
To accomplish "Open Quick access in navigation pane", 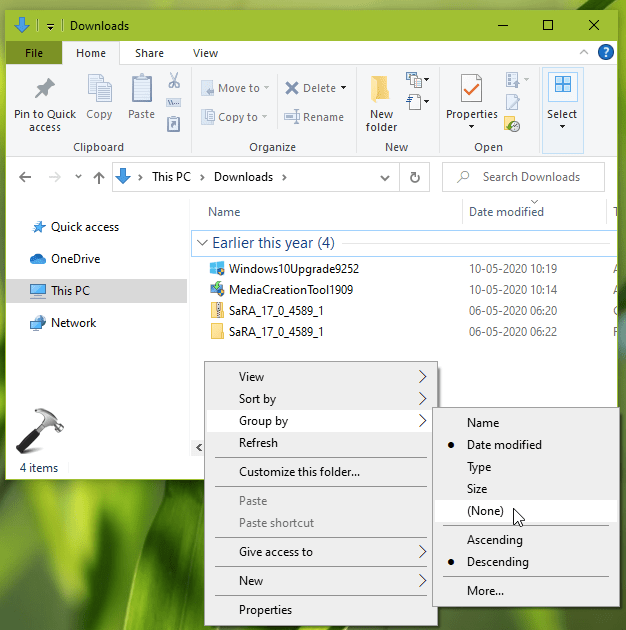I will pos(76,227).
